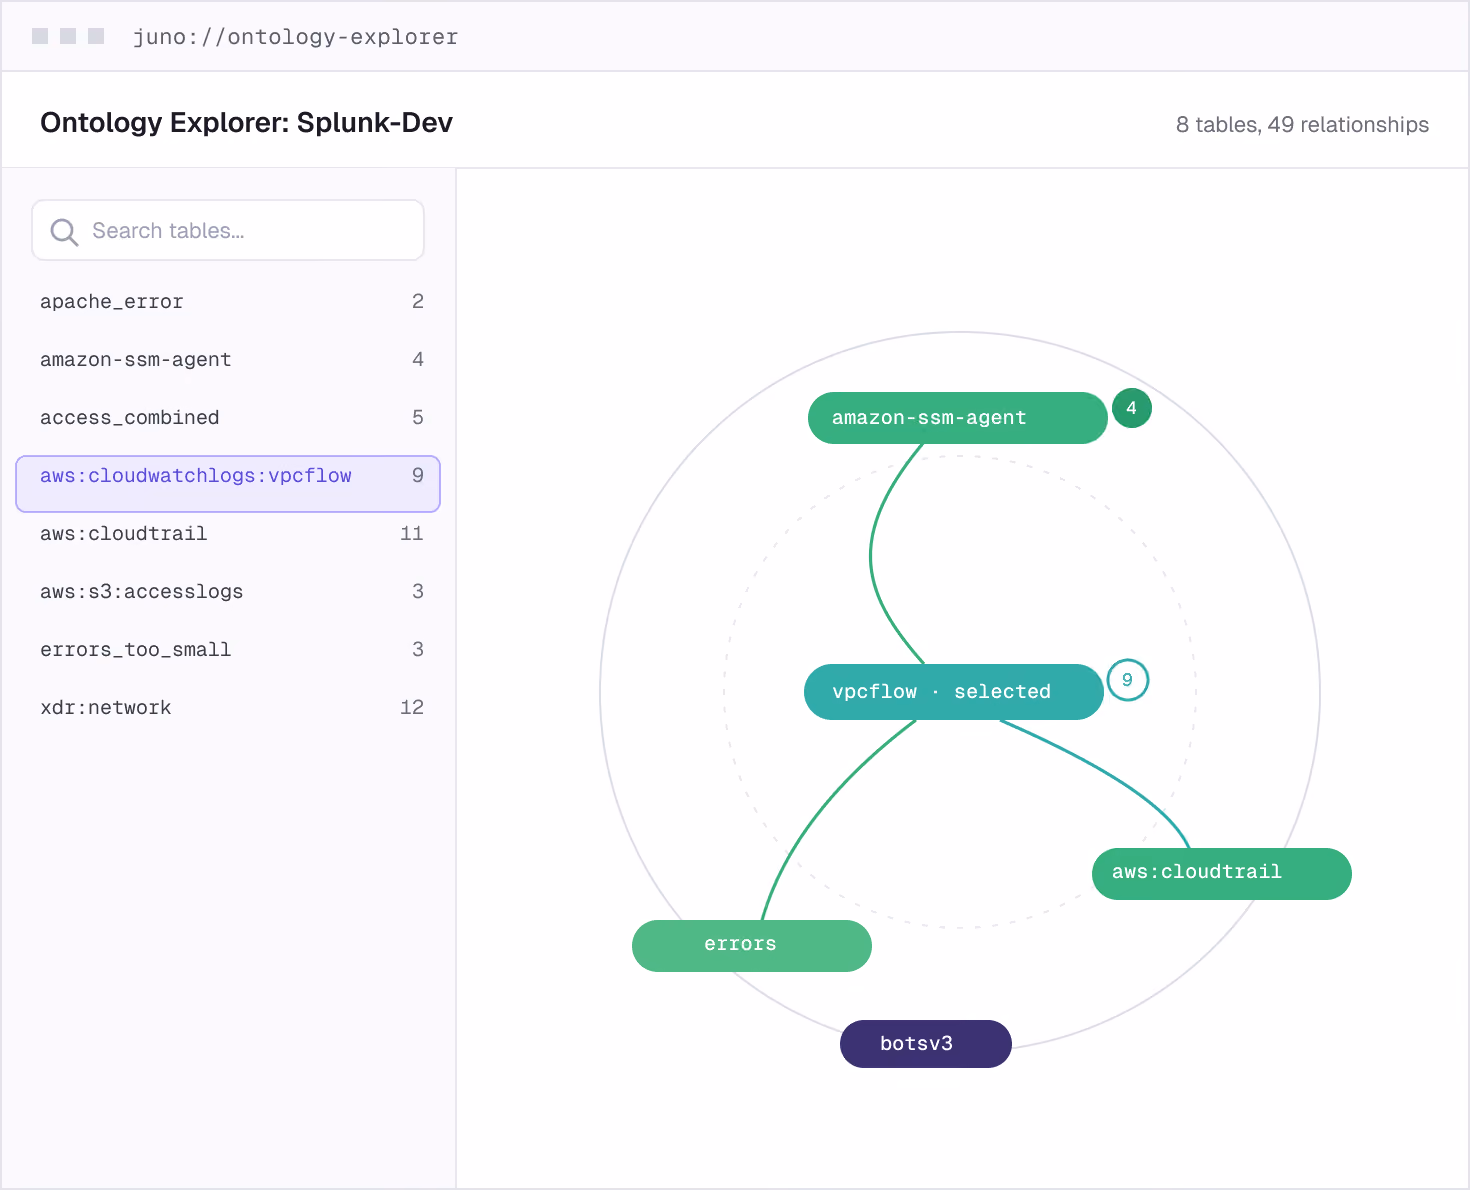
Task: Select the botsv3 graph node
Action: pos(926,1044)
